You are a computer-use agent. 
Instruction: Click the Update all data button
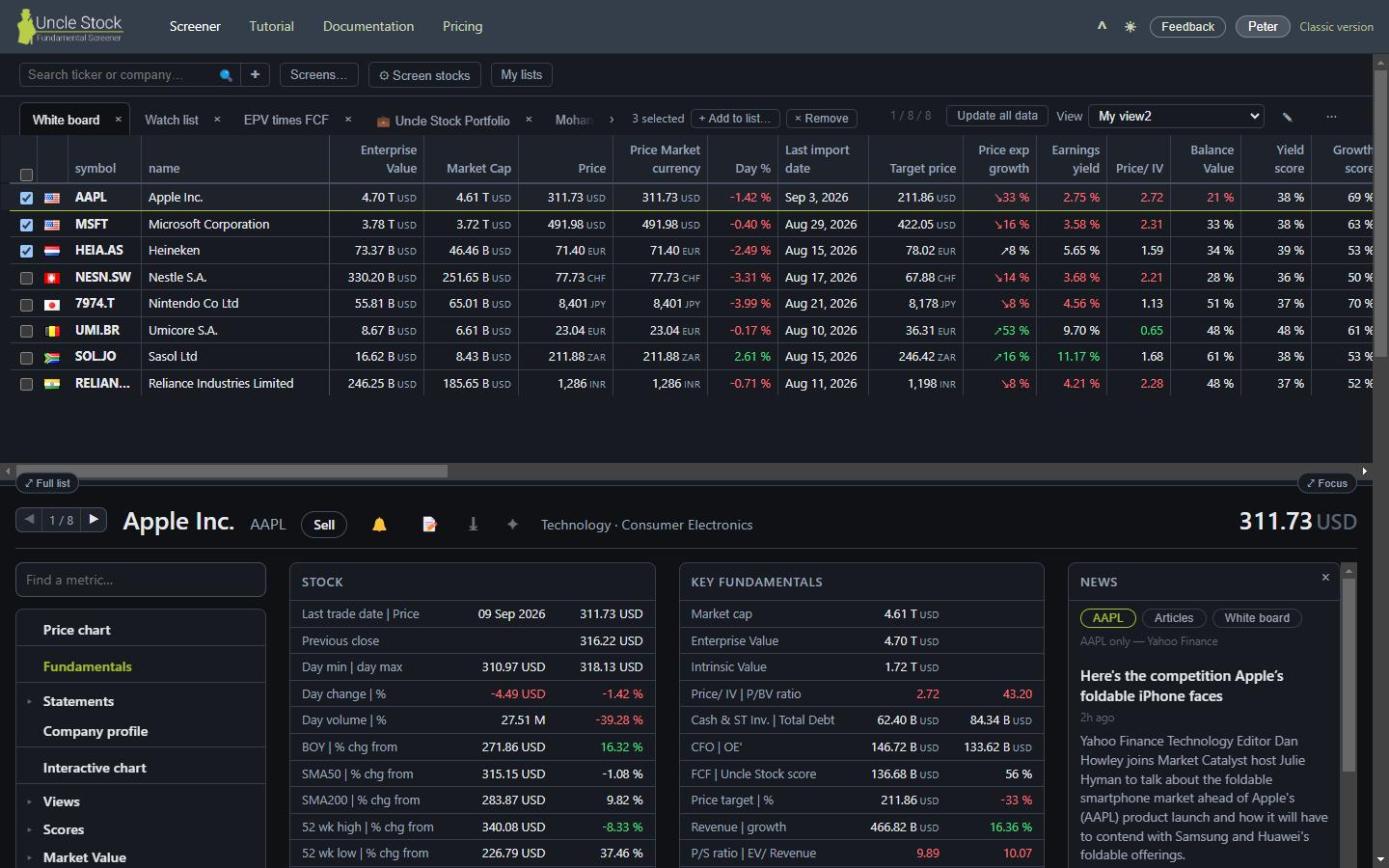[997, 116]
